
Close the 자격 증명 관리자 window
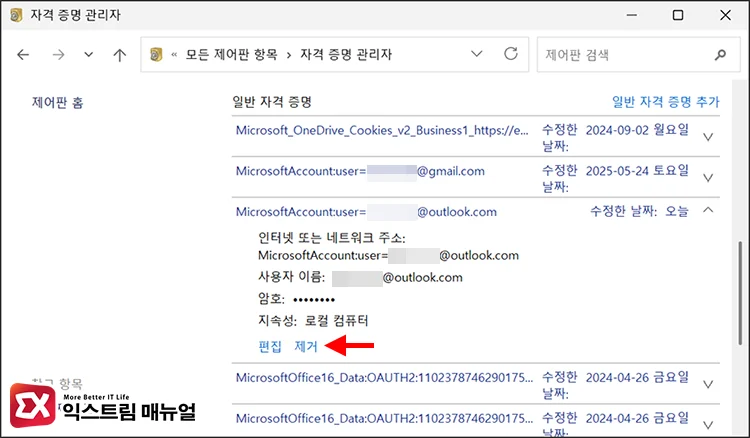tap(725, 15)
